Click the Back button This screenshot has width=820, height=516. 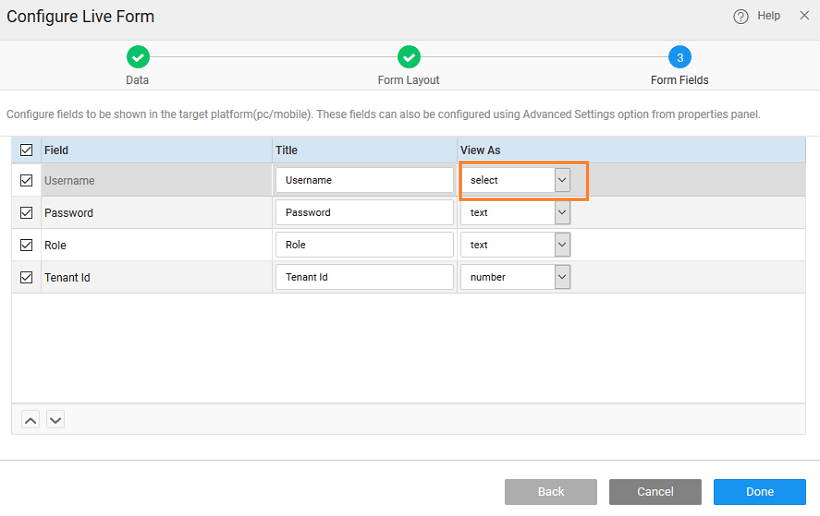click(551, 492)
